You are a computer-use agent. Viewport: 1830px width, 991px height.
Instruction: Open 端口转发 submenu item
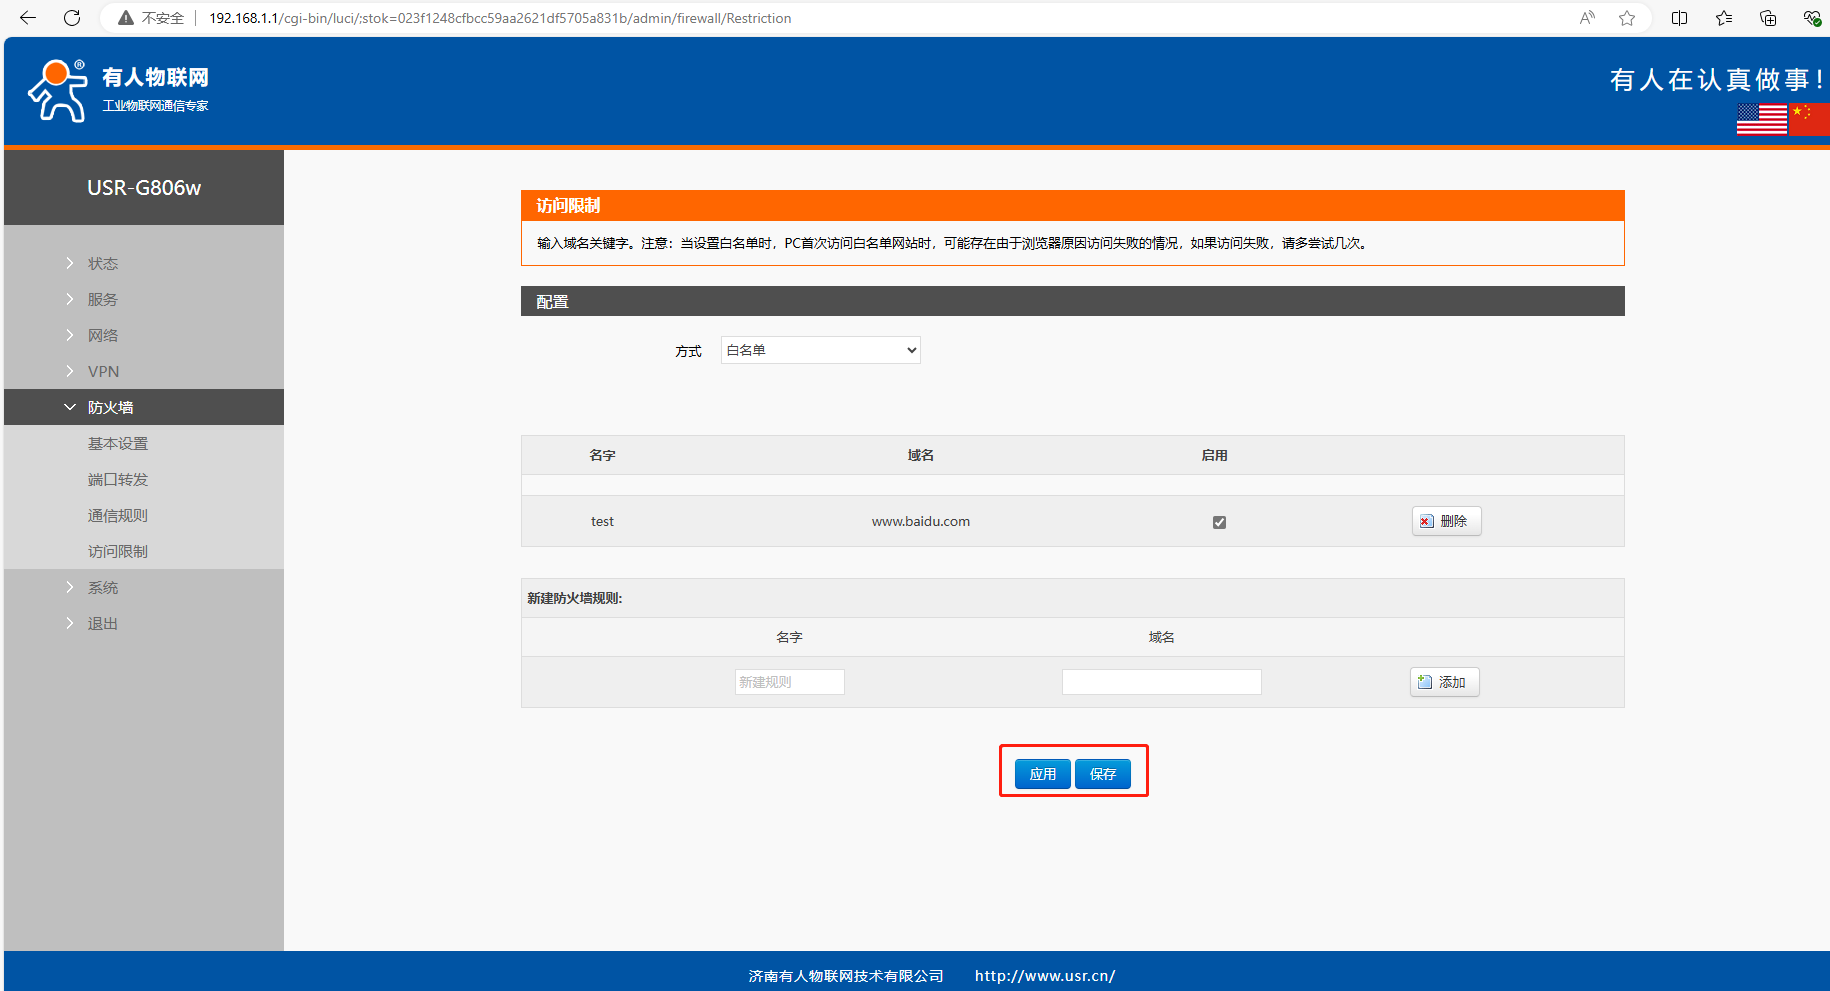[117, 479]
